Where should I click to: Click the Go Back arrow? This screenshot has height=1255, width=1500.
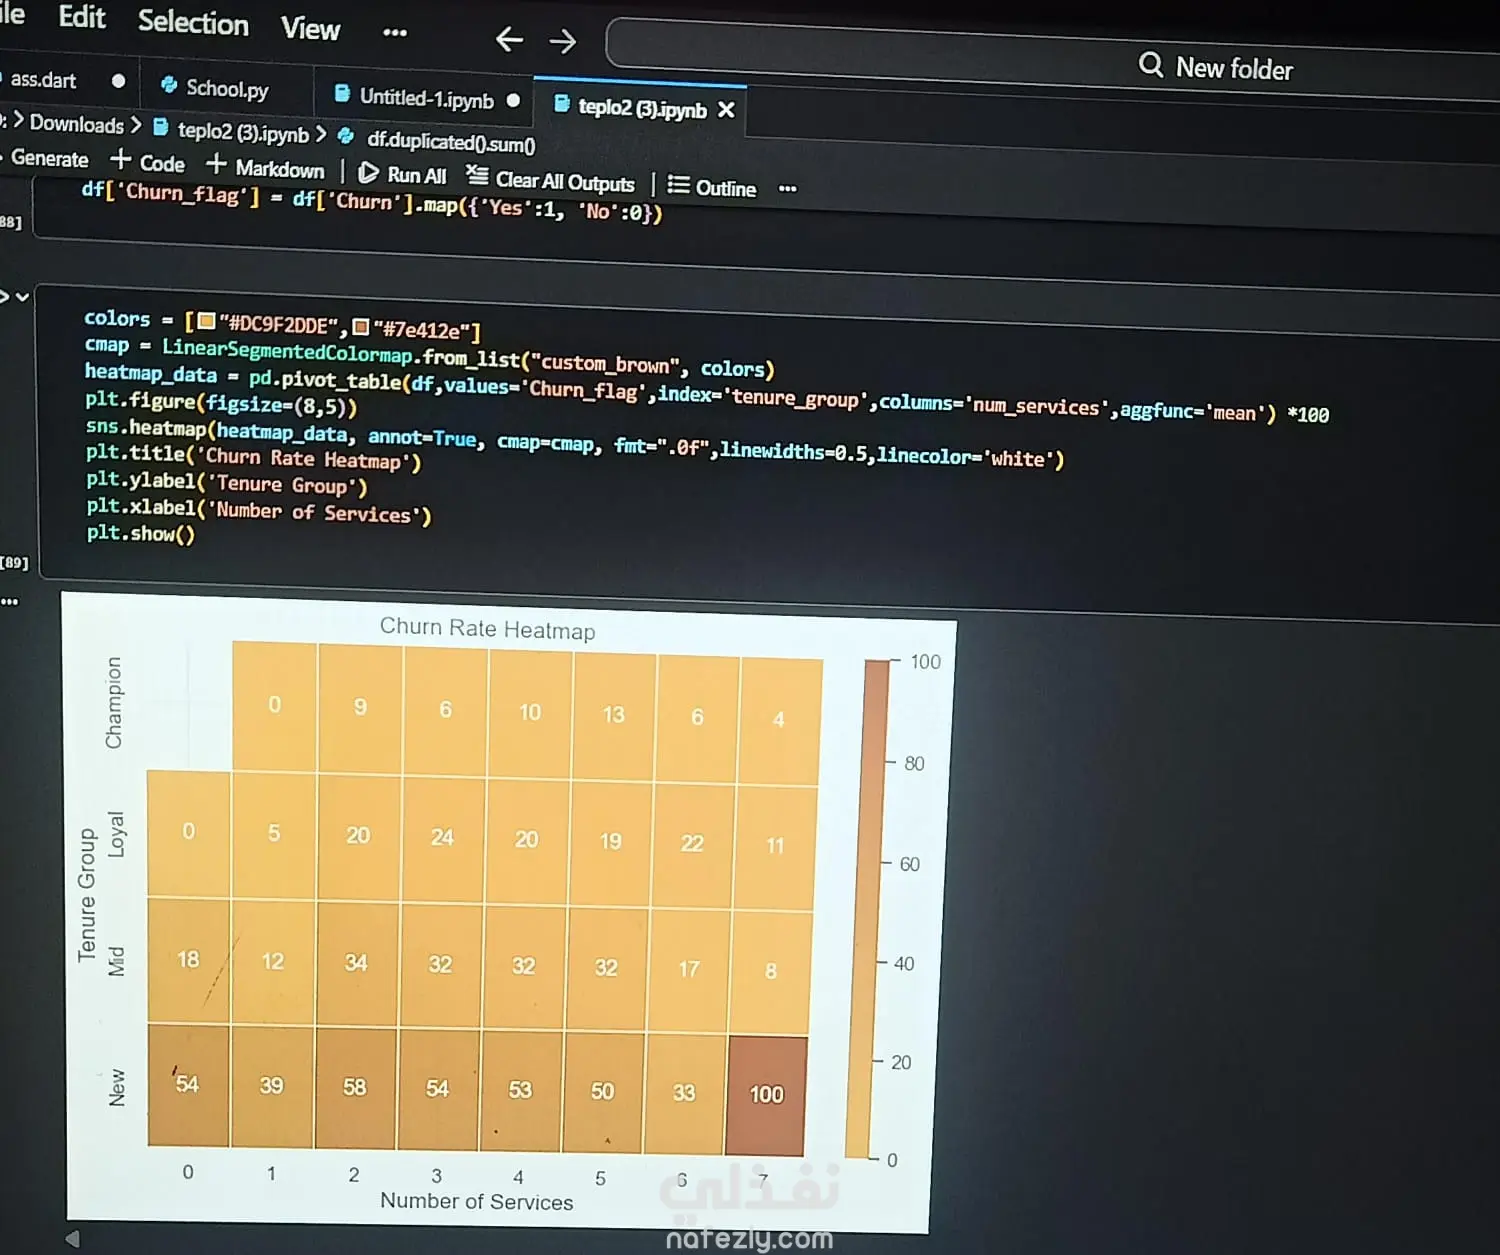(509, 39)
